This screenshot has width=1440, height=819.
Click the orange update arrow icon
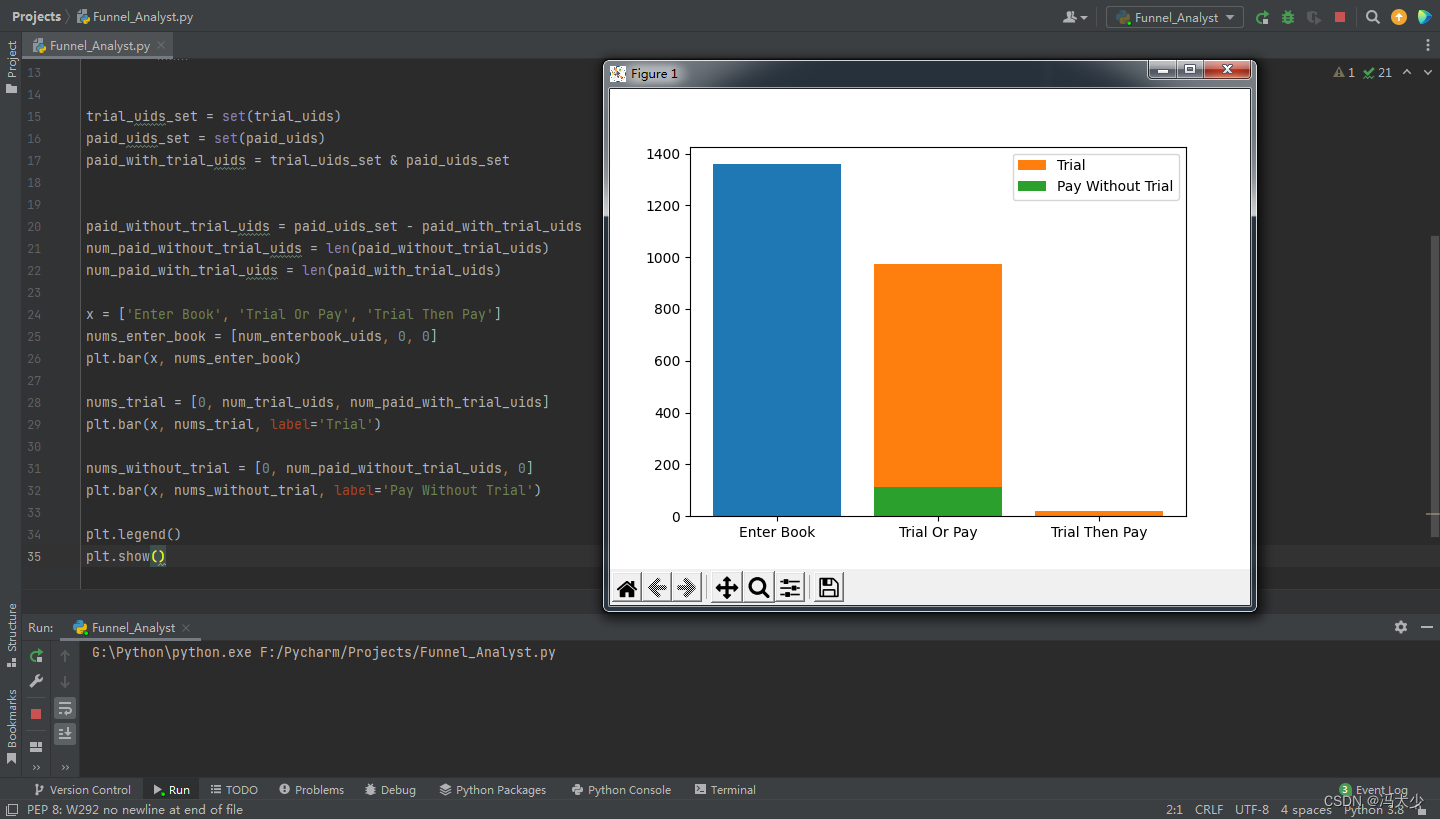tap(1399, 17)
